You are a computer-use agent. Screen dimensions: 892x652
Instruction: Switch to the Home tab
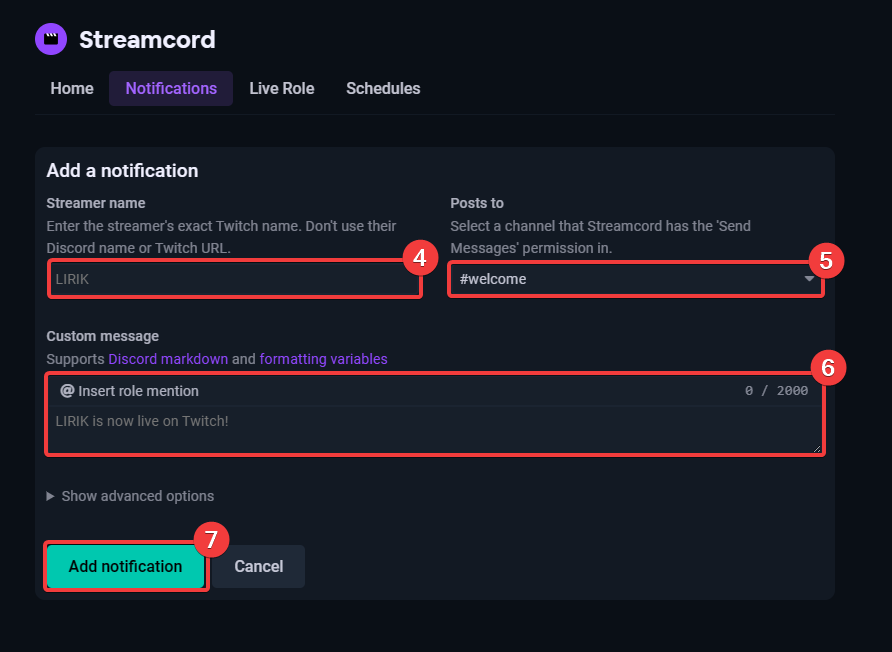click(x=71, y=88)
